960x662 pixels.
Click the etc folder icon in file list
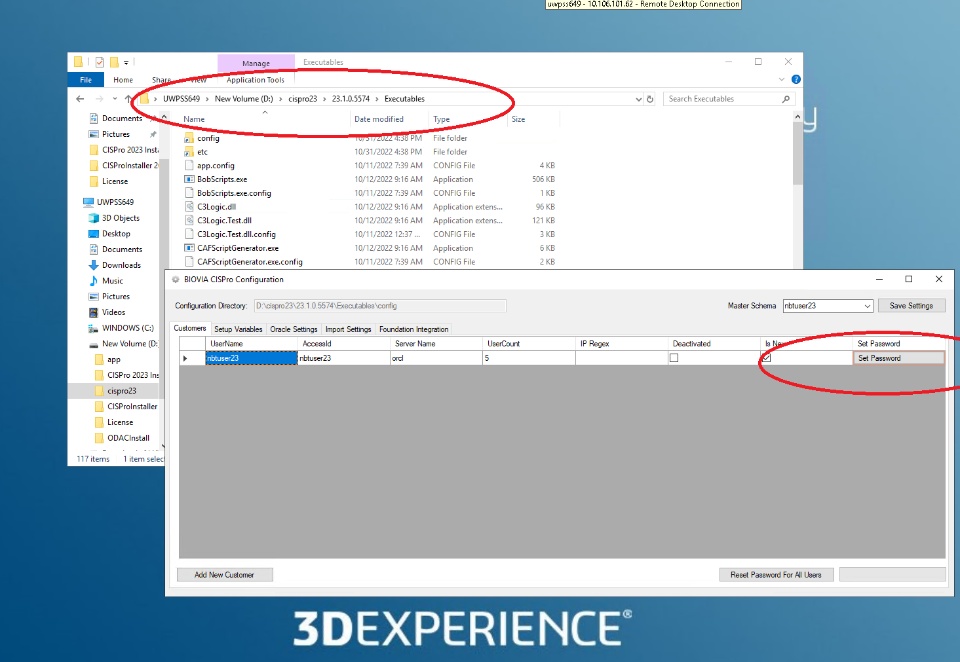pos(189,151)
